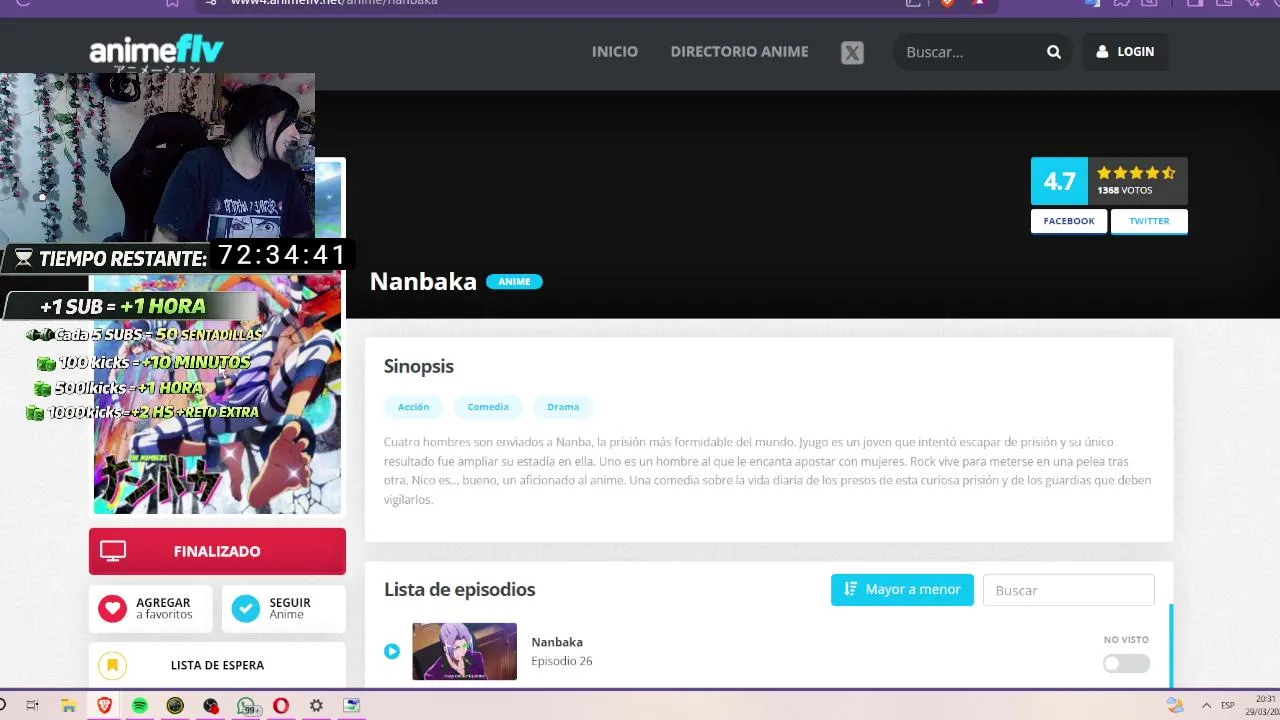Play Nanbaka Episodio 26 via the play icon
This screenshot has height=720, width=1280.
point(392,651)
